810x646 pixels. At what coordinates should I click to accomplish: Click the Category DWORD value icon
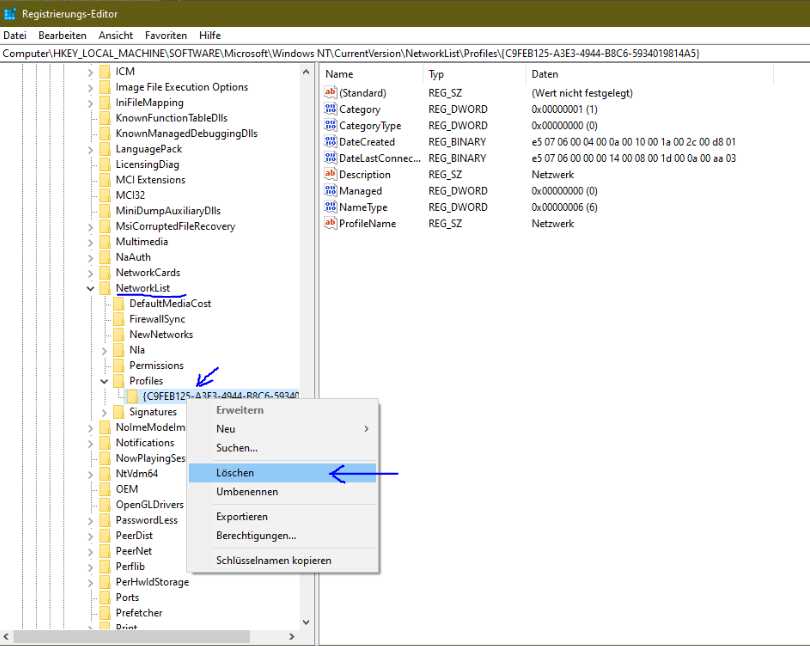(x=331, y=109)
